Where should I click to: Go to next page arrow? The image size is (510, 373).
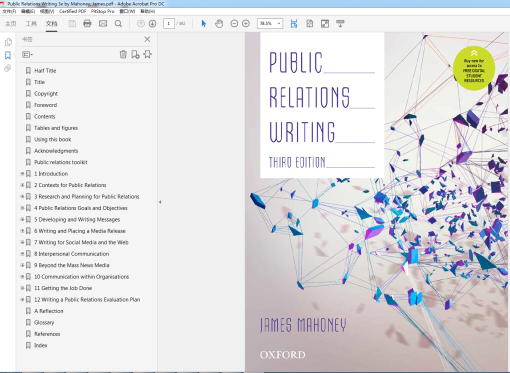(x=152, y=24)
